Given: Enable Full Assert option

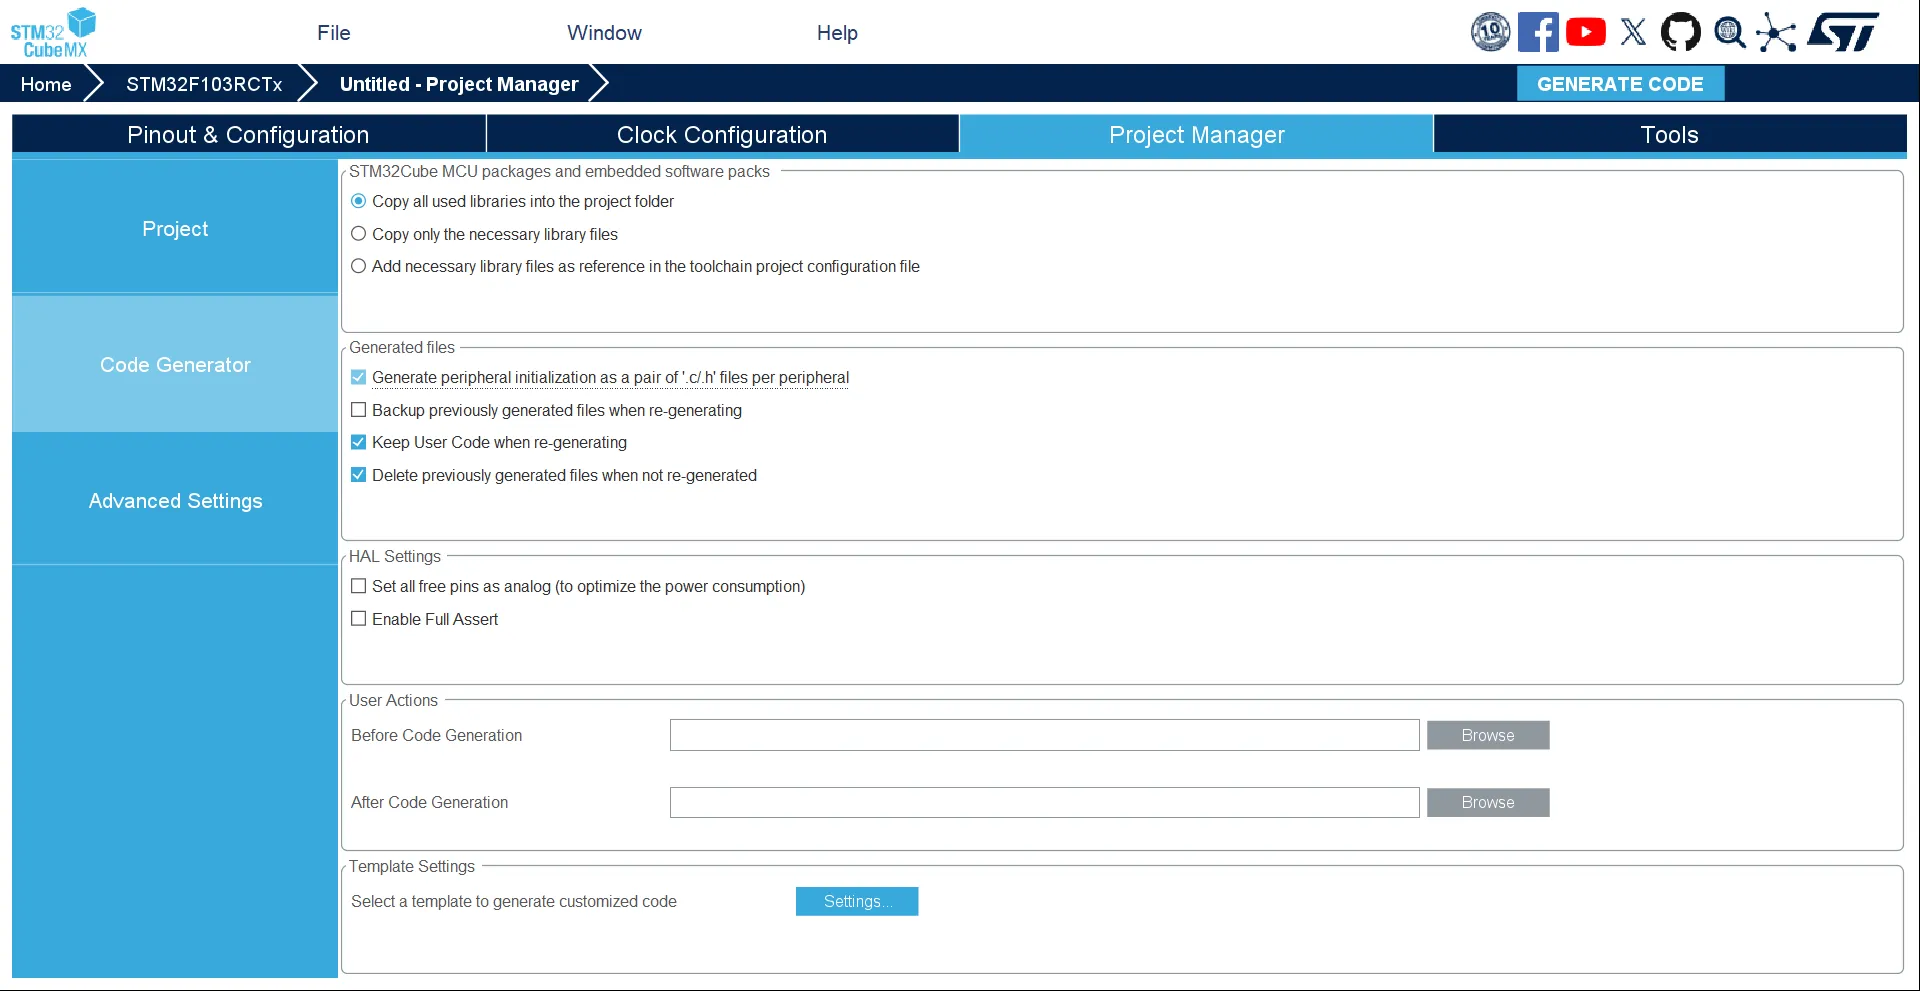Looking at the screenshot, I should (358, 618).
